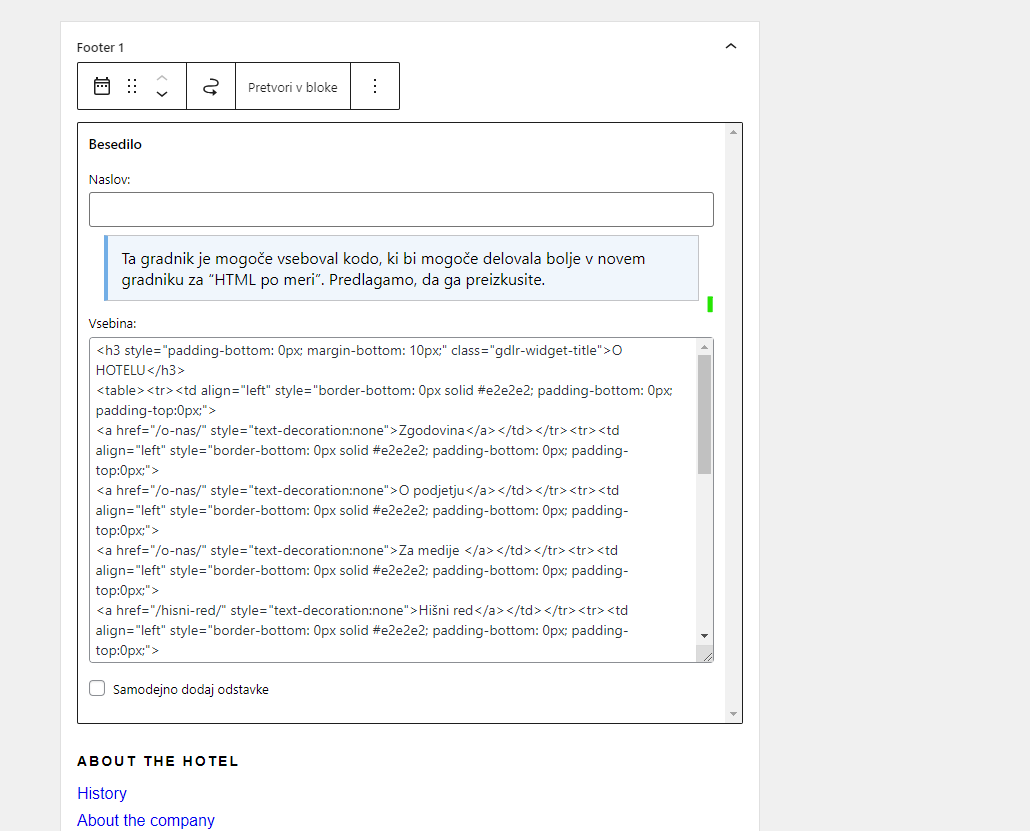1030x831 pixels.
Task: Click the Hišni red anchor line in code
Action: [x=362, y=610]
